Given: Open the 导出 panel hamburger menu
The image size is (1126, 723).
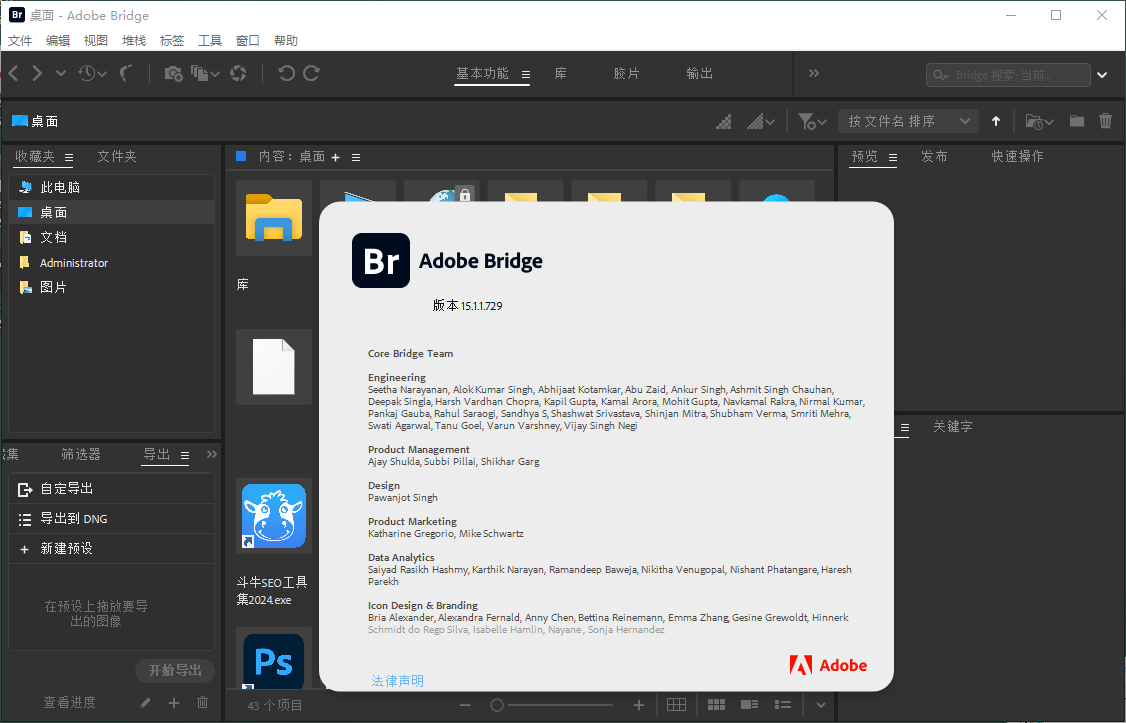Looking at the screenshot, I should [185, 455].
